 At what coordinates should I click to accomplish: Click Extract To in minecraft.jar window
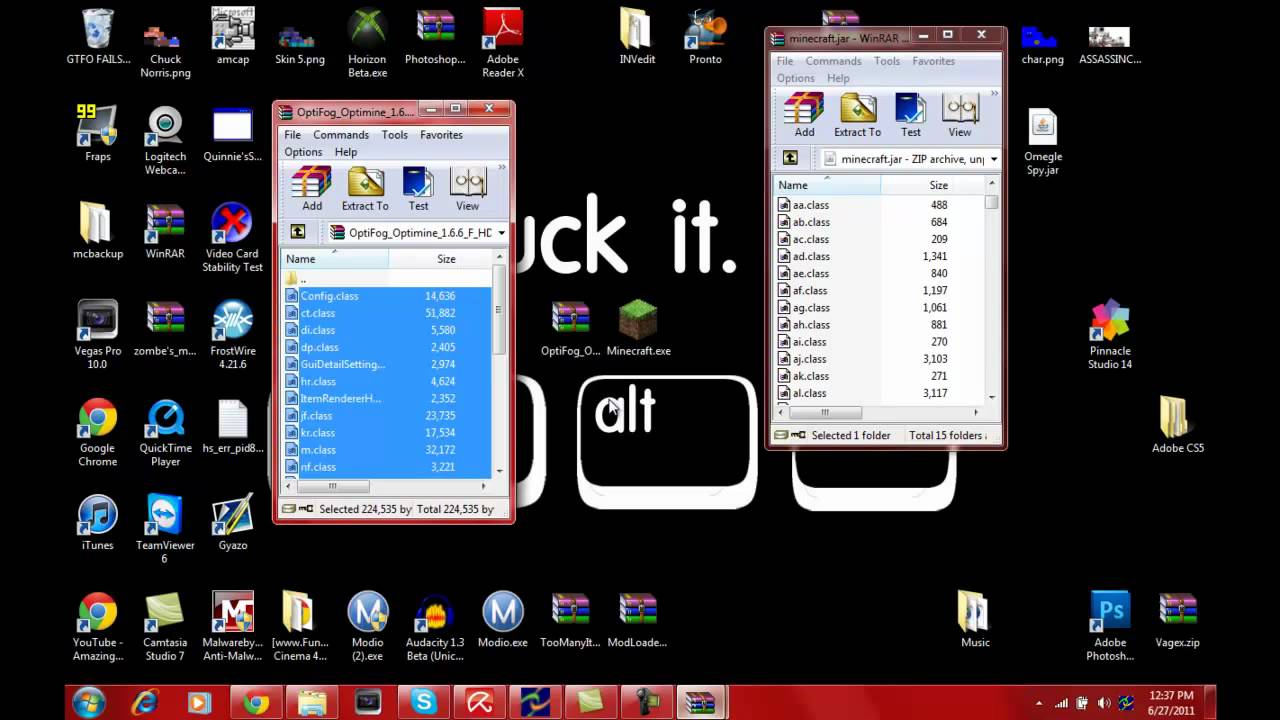857,115
